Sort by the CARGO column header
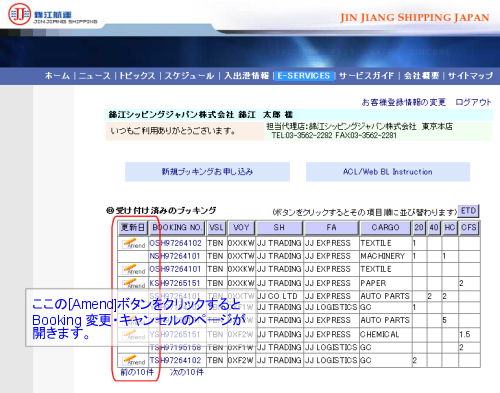Screen dimensions: 500x393 [x=385, y=228]
